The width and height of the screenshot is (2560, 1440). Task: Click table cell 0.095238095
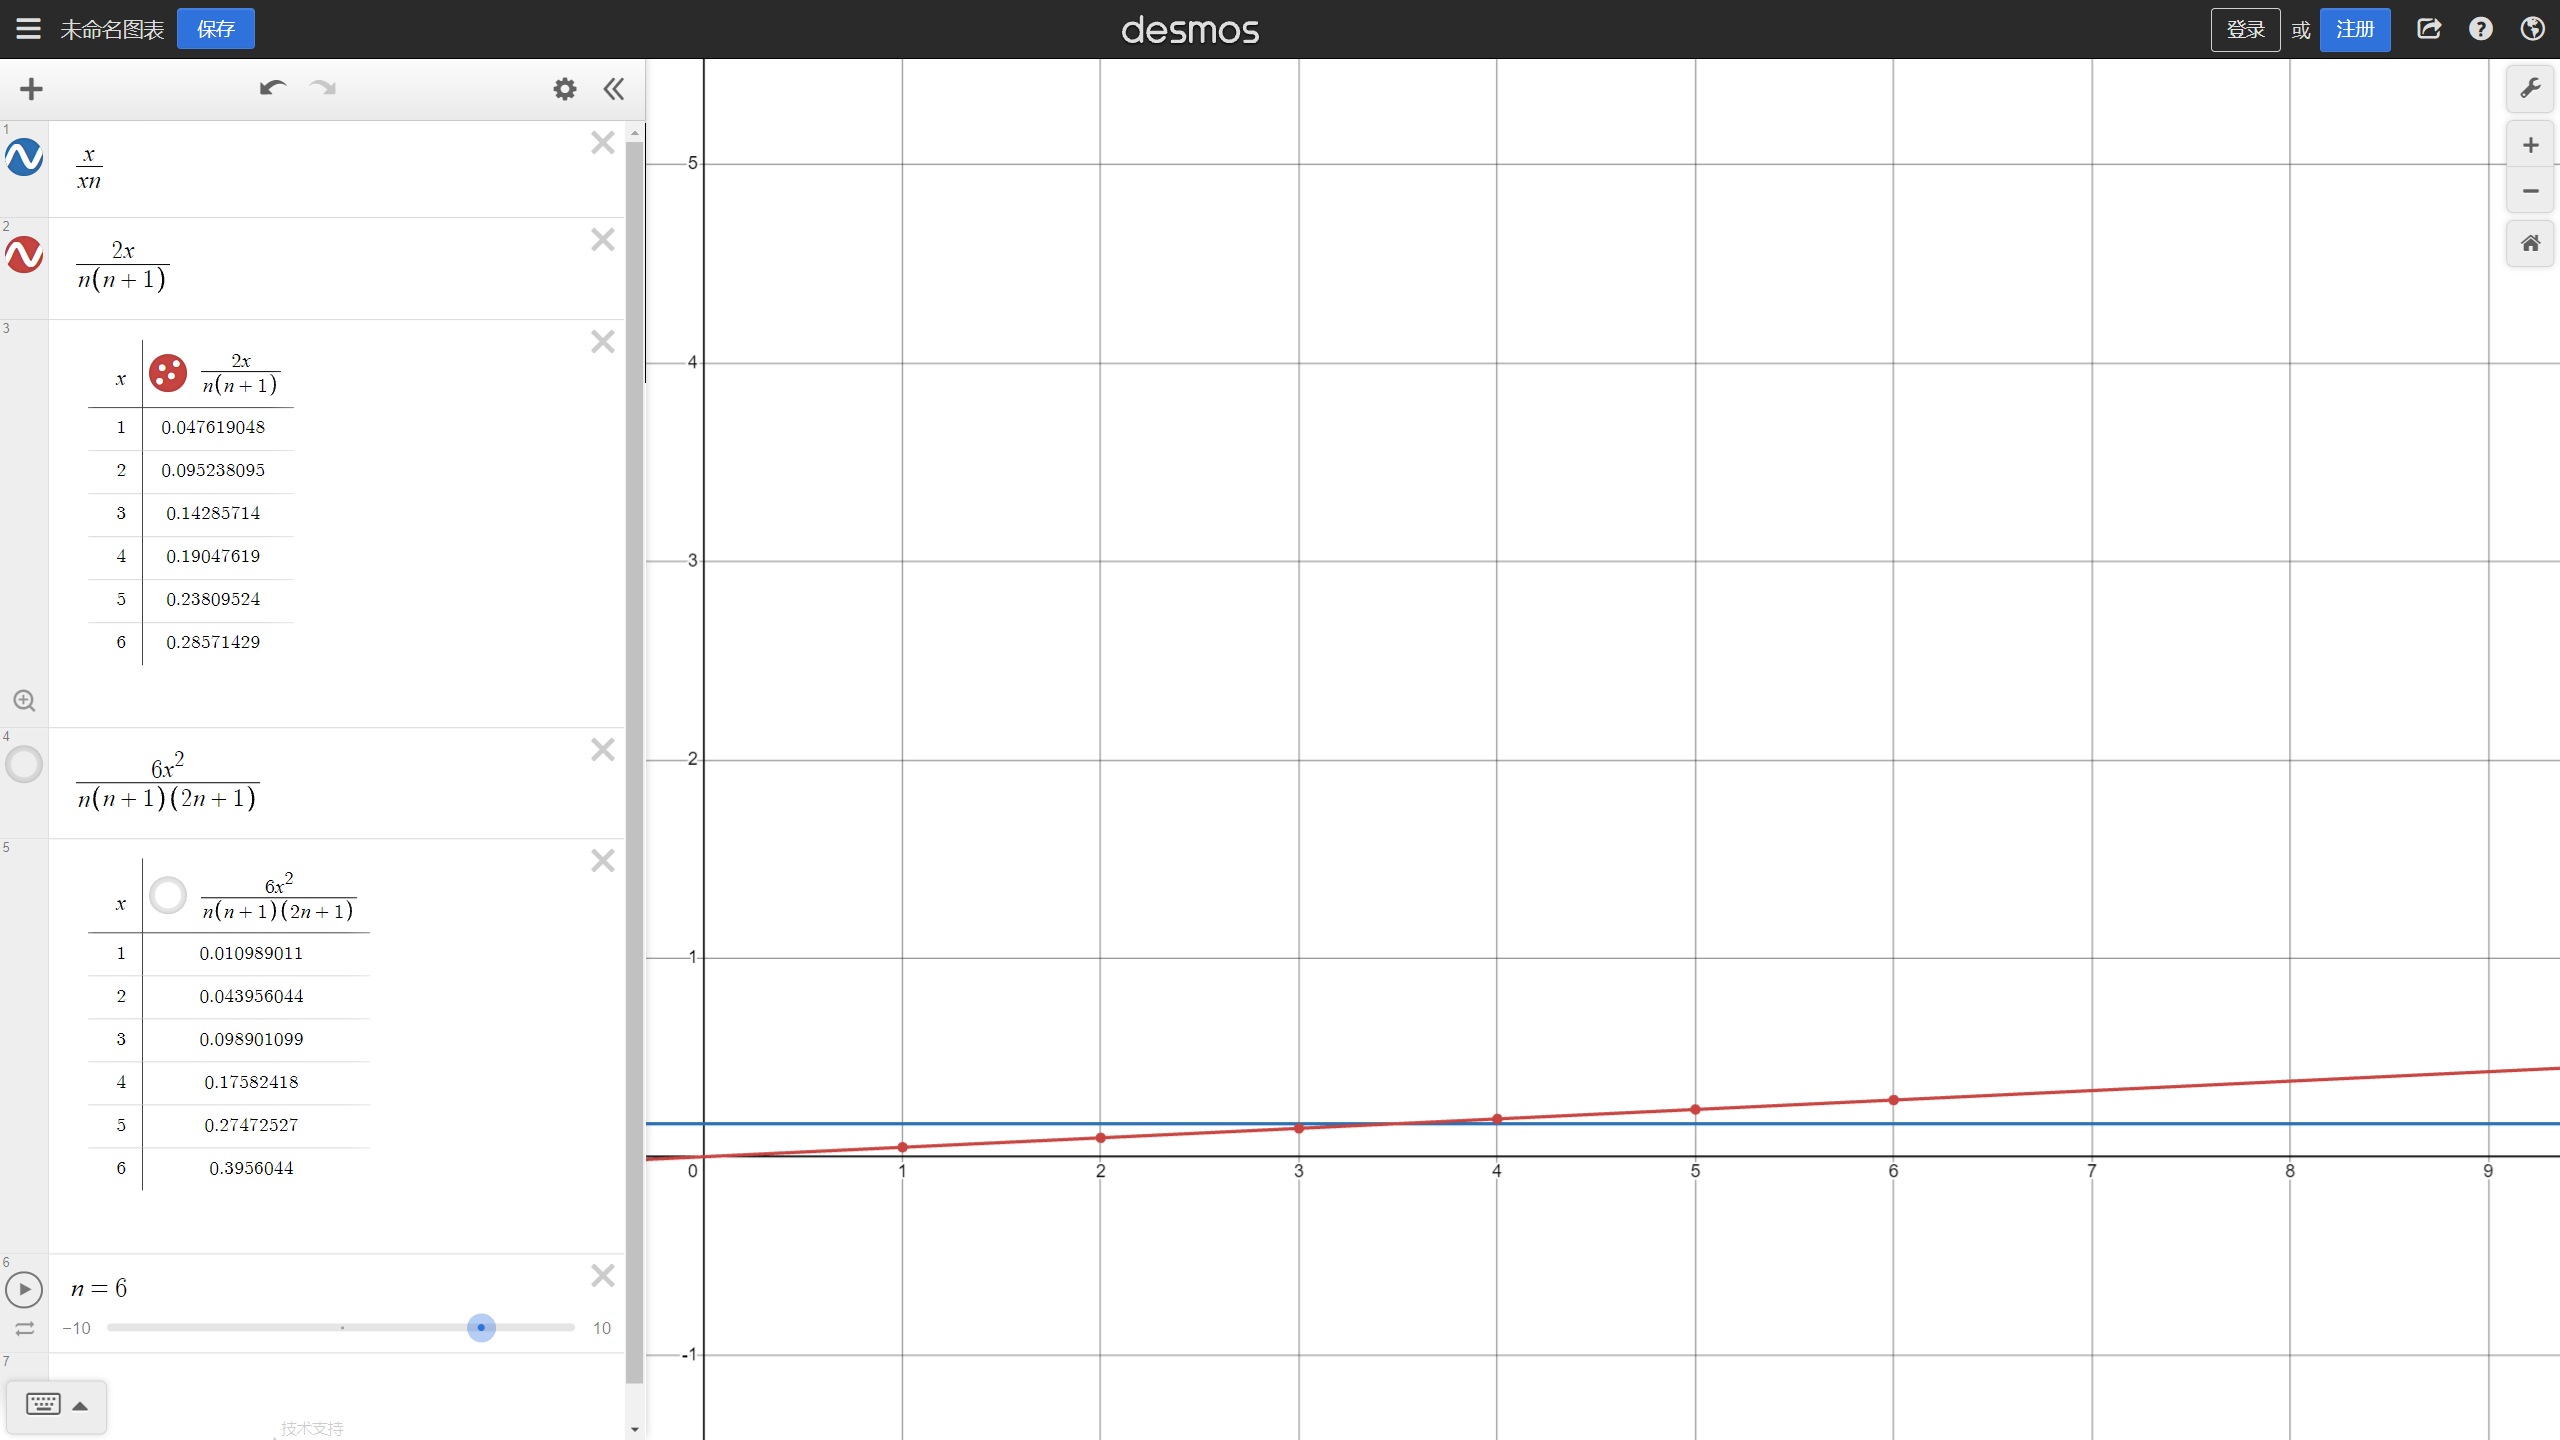point(213,470)
